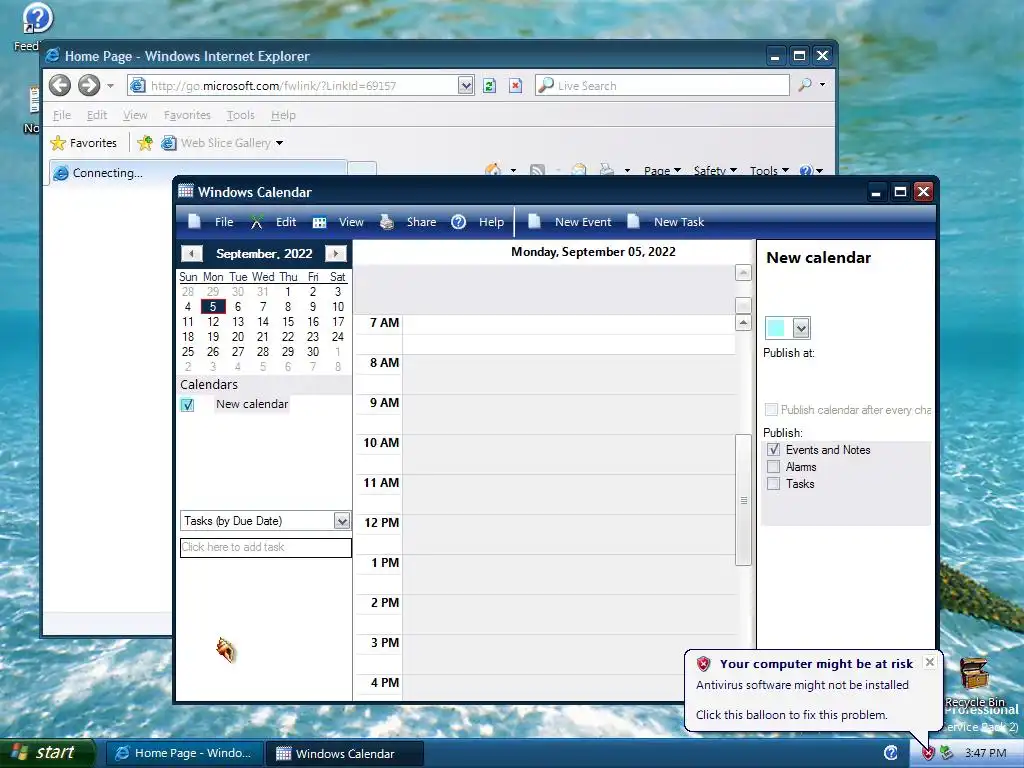
Task: Click the Read Mail icon in IE
Action: coord(579,170)
